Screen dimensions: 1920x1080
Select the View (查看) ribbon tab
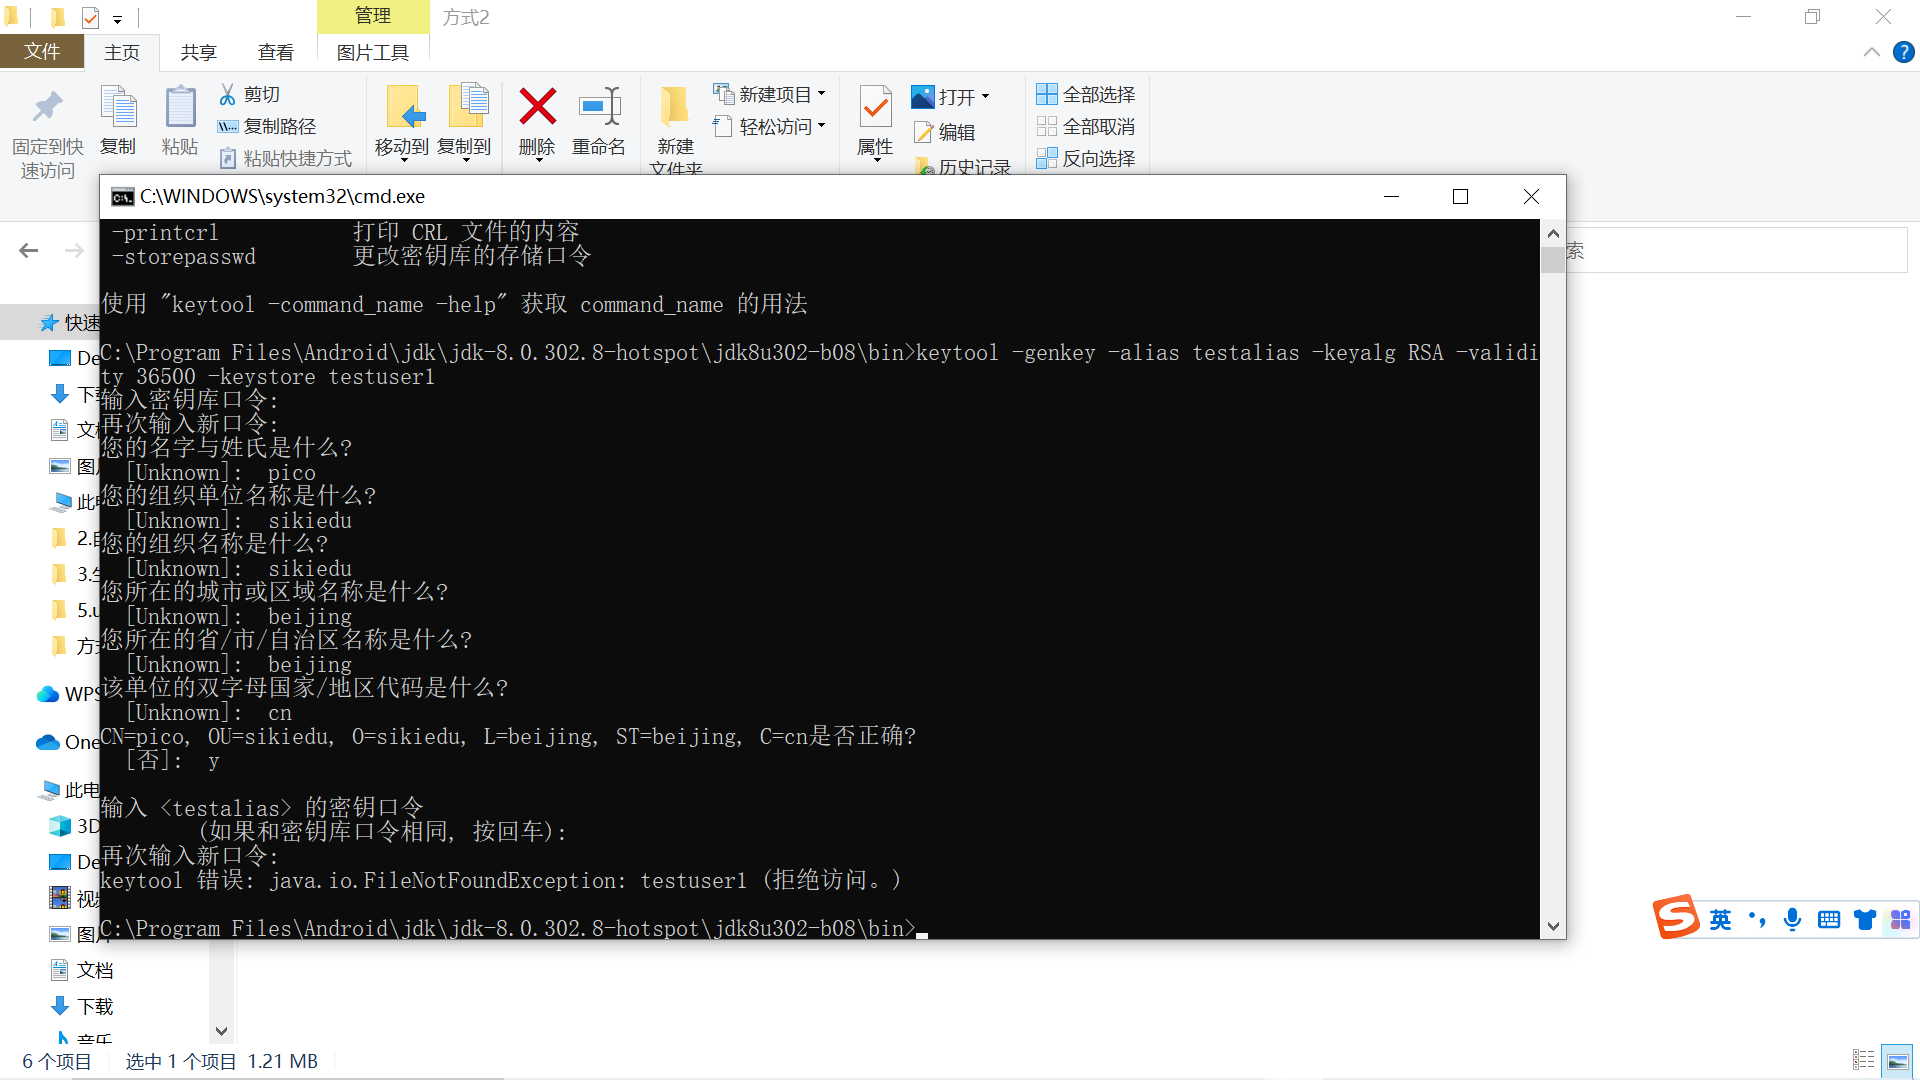[275, 52]
